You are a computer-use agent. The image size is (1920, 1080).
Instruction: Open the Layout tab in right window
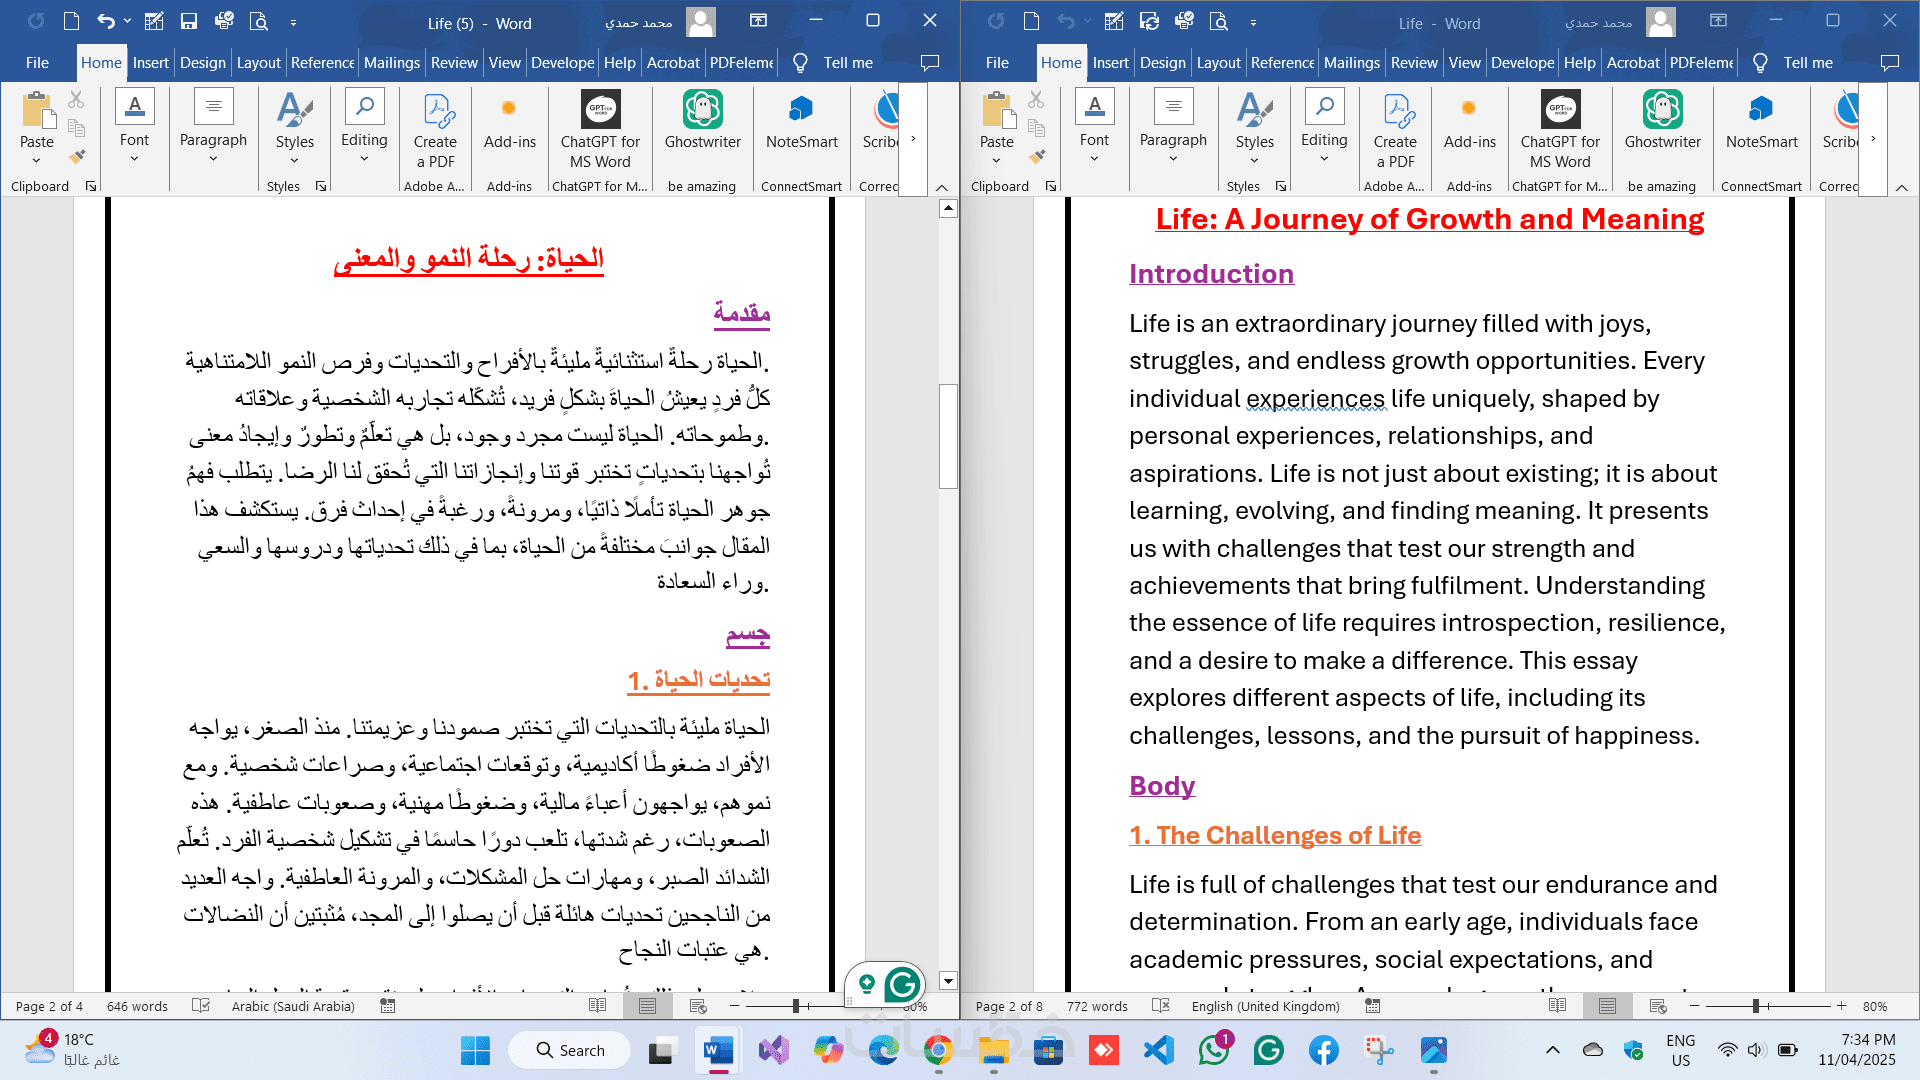point(1218,62)
